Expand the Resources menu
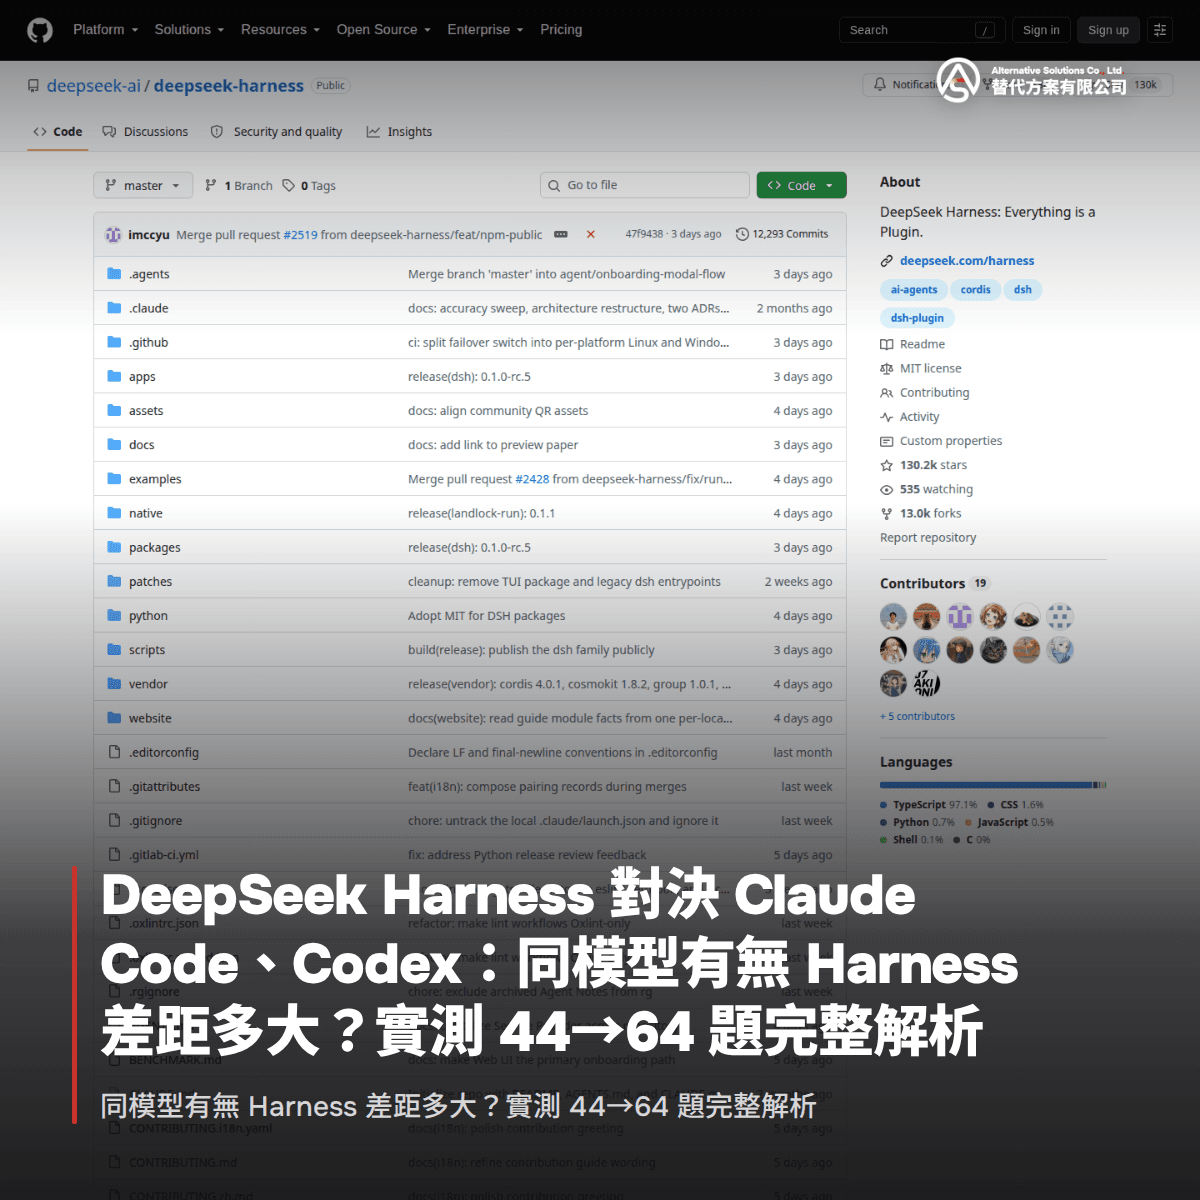The height and width of the screenshot is (1200, 1200). click(x=280, y=30)
